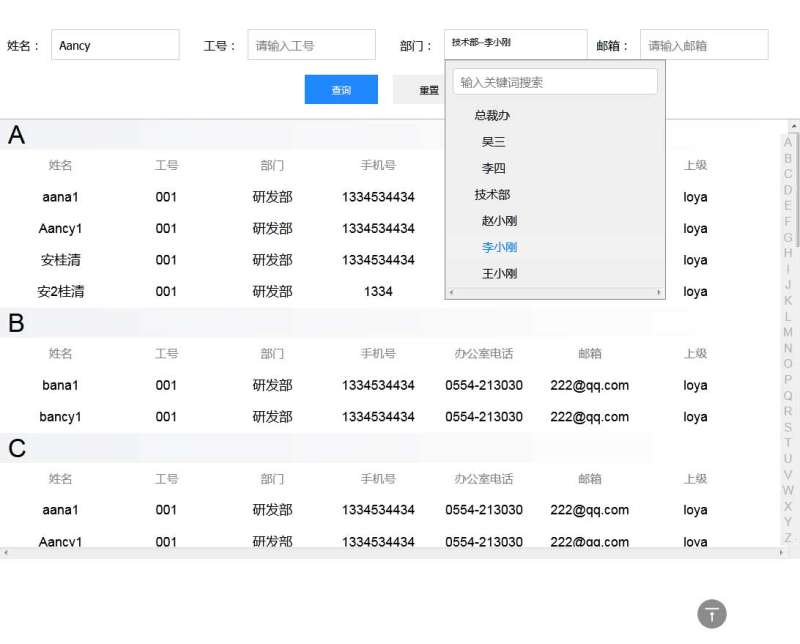
Task: Select the name cell bana1
Action: (x=60, y=385)
